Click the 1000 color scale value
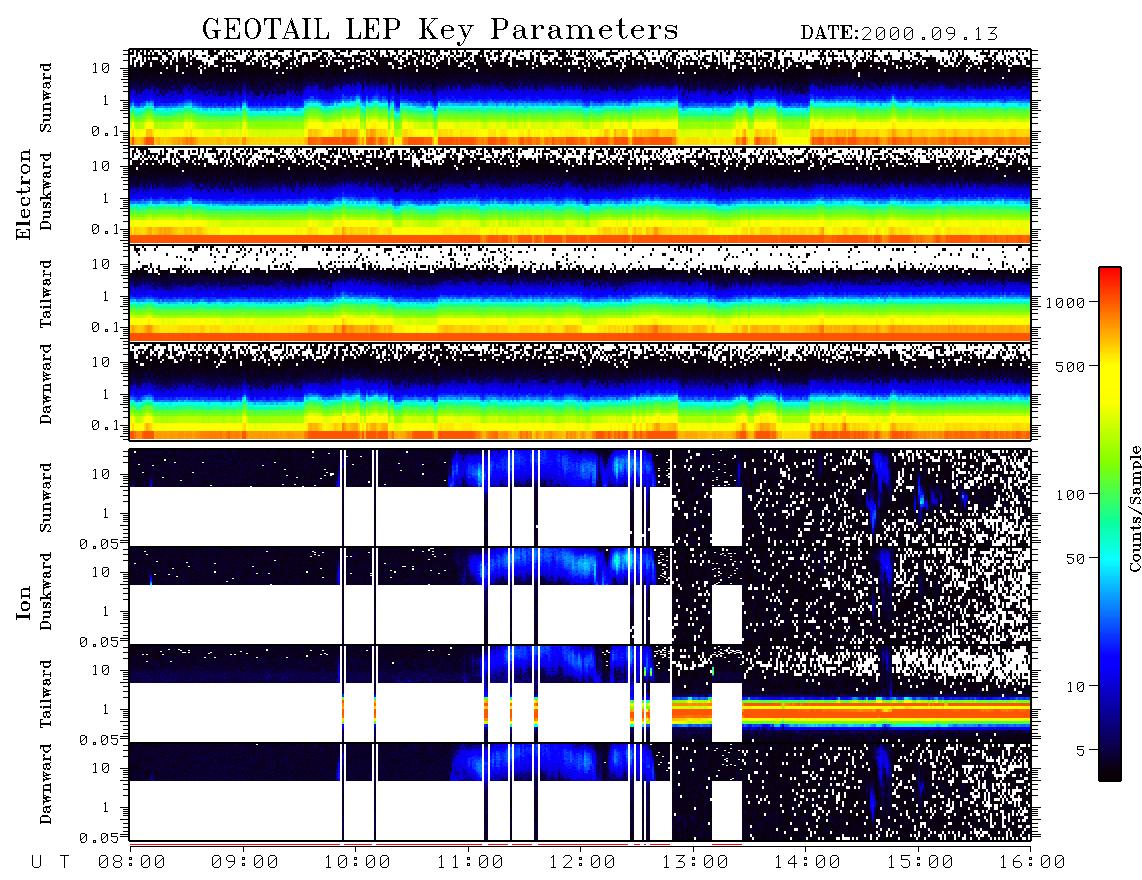The height and width of the screenshot is (880, 1142). click(1066, 302)
